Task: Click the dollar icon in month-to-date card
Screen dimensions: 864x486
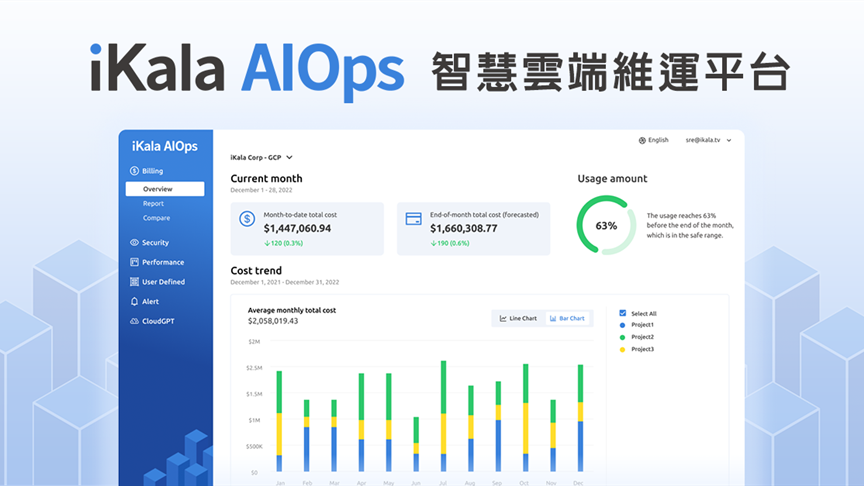Action: [x=247, y=219]
